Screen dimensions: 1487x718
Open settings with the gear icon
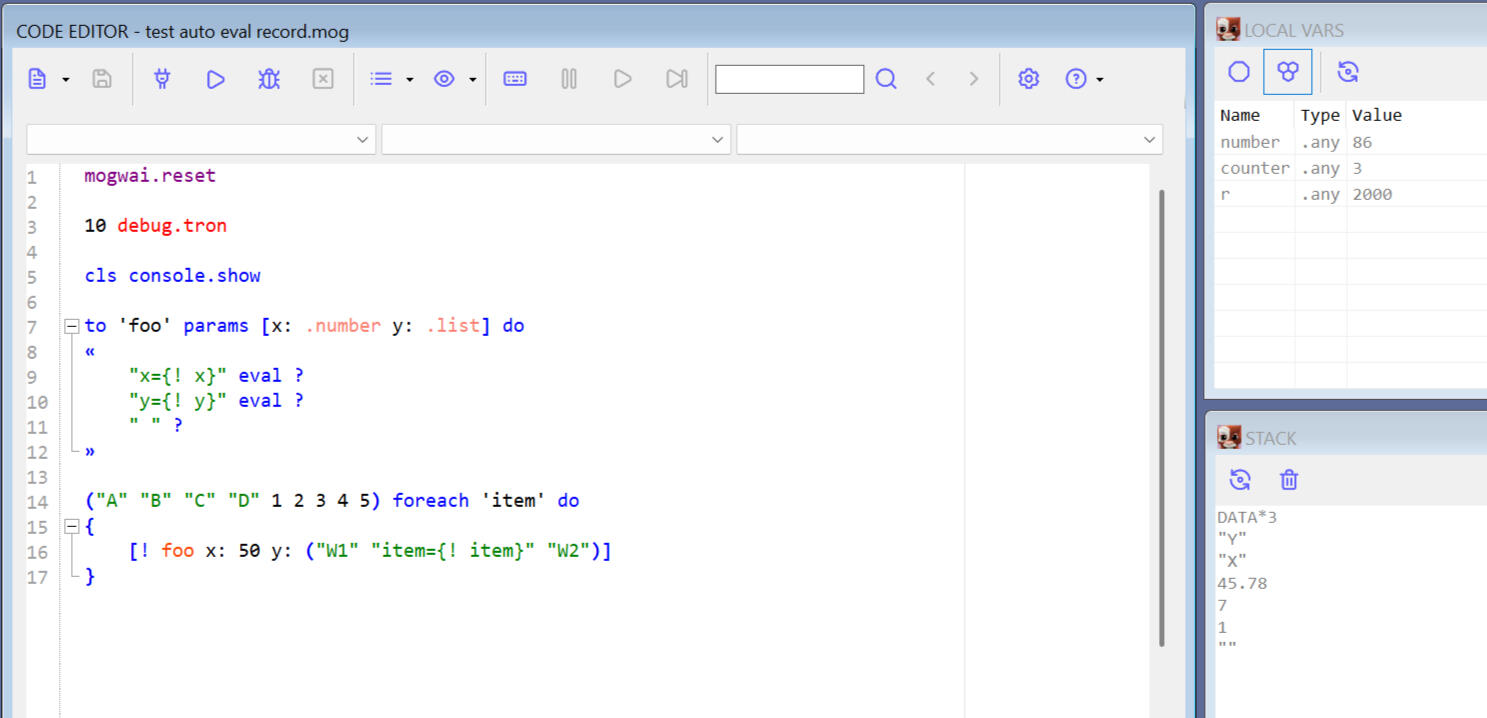(1028, 79)
